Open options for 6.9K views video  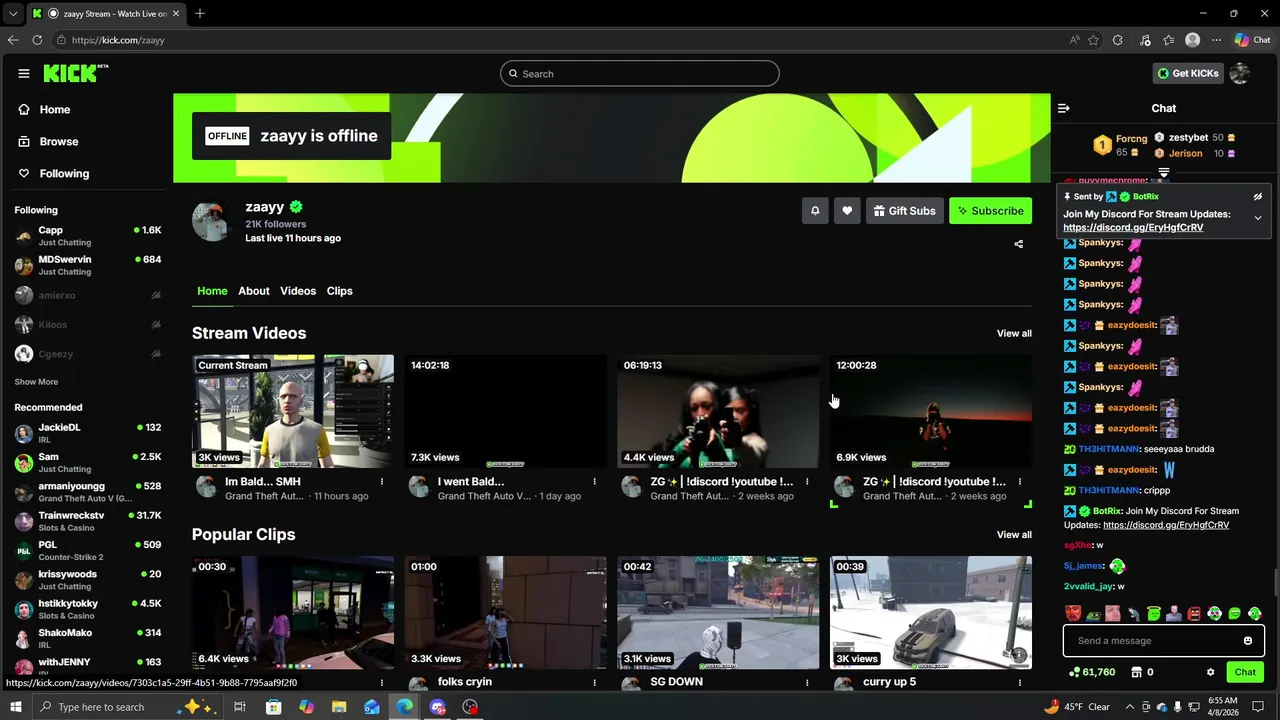(1020, 482)
